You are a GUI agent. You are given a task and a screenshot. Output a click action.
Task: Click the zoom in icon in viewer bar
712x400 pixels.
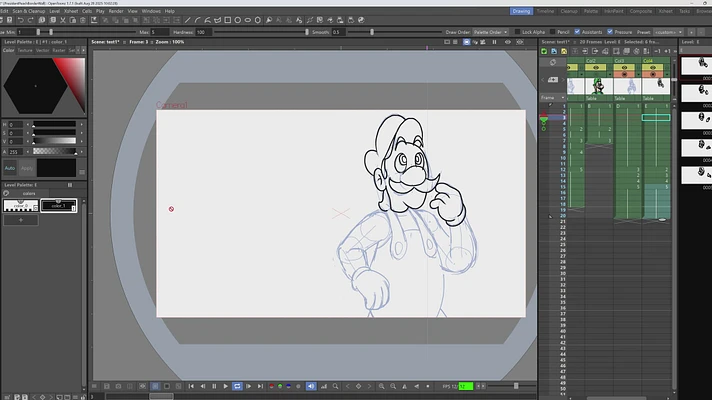tap(381, 386)
